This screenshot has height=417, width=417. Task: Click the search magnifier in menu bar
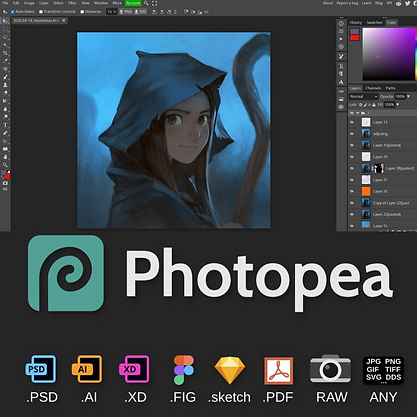[146, 3]
